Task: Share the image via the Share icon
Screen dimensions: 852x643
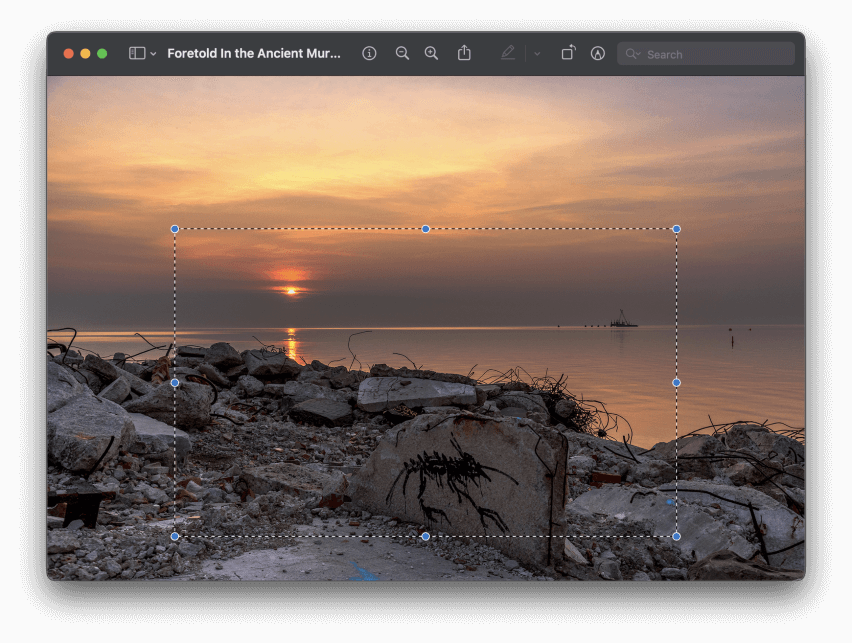Action: coord(464,53)
